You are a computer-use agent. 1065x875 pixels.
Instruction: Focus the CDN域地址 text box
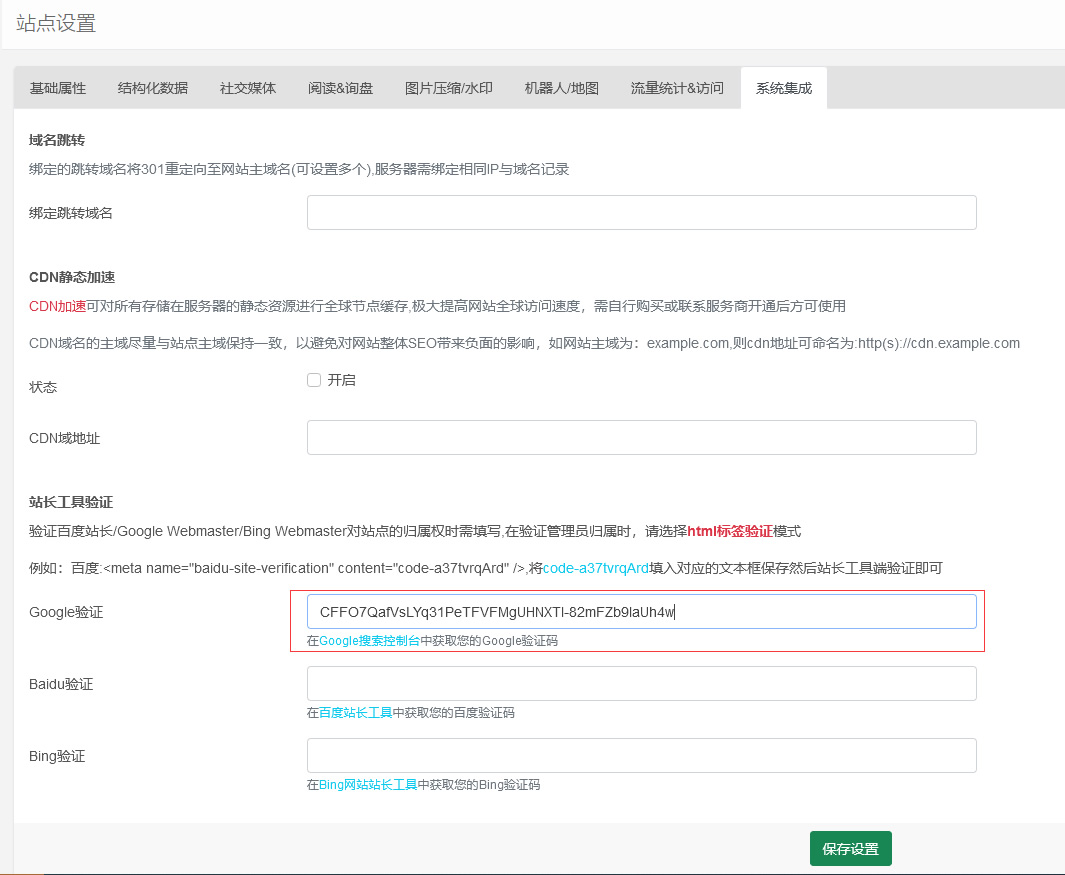coord(642,438)
